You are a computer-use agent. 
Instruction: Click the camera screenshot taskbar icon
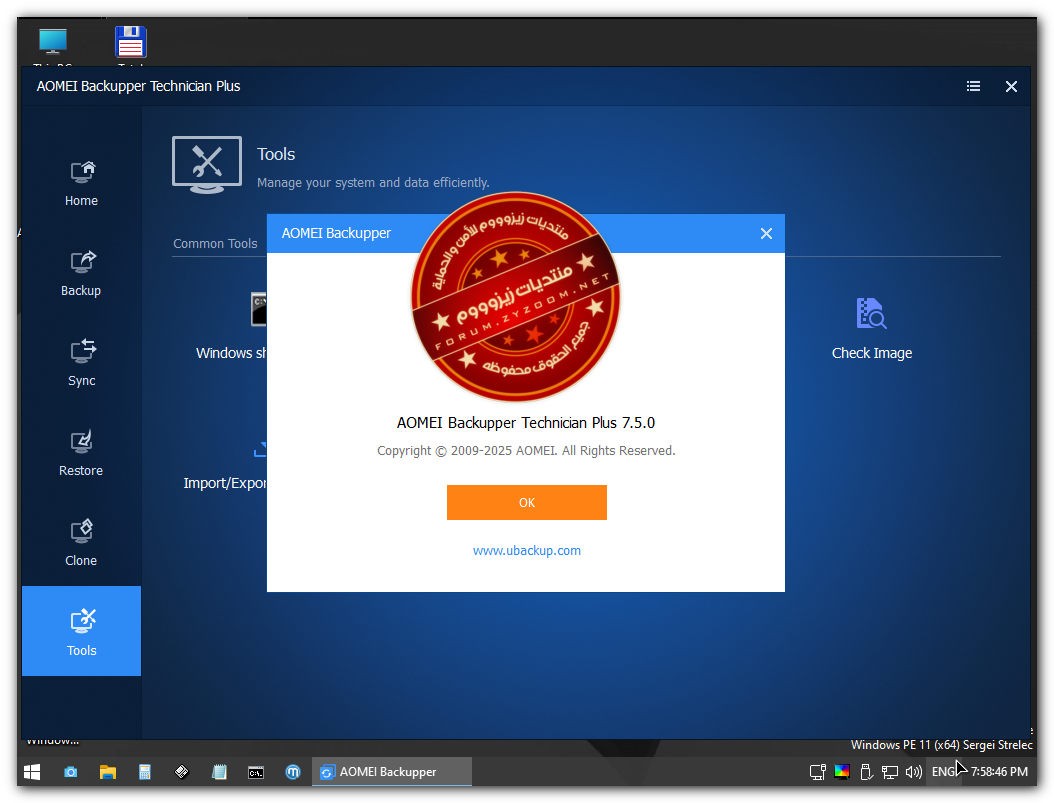(71, 772)
